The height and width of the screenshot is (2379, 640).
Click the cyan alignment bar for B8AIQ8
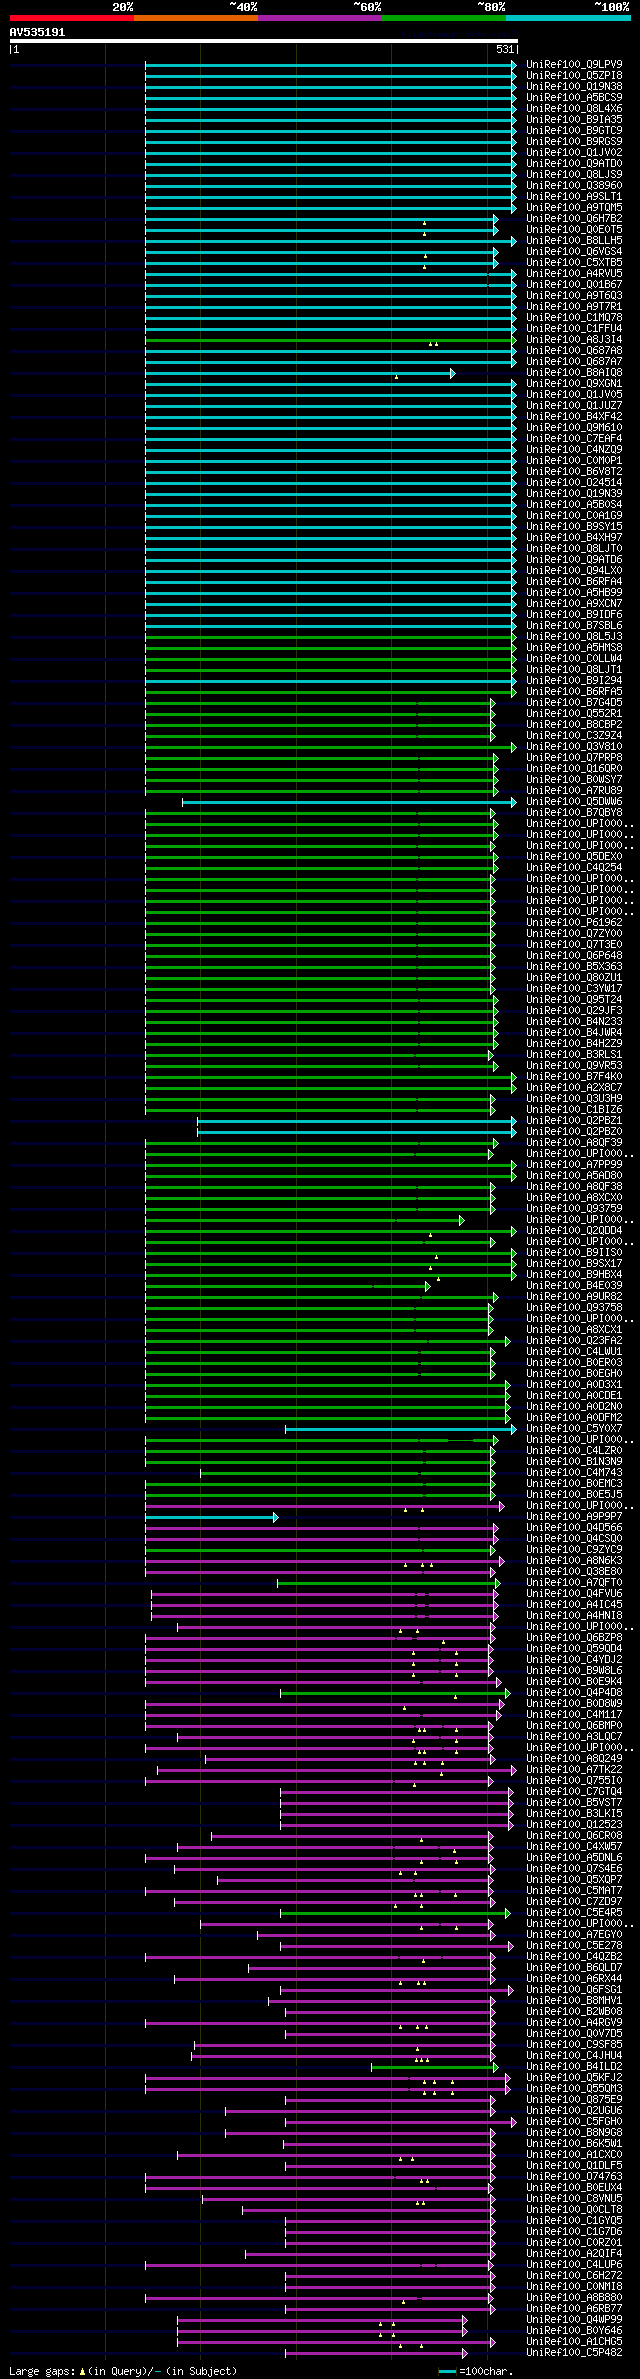point(300,373)
